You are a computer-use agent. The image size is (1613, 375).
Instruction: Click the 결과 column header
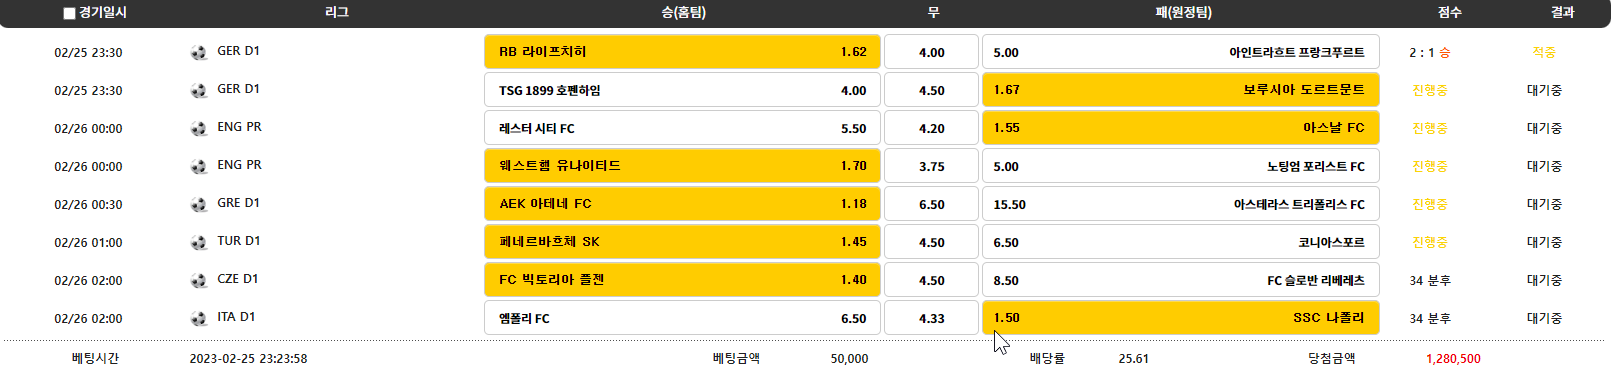[1563, 13]
